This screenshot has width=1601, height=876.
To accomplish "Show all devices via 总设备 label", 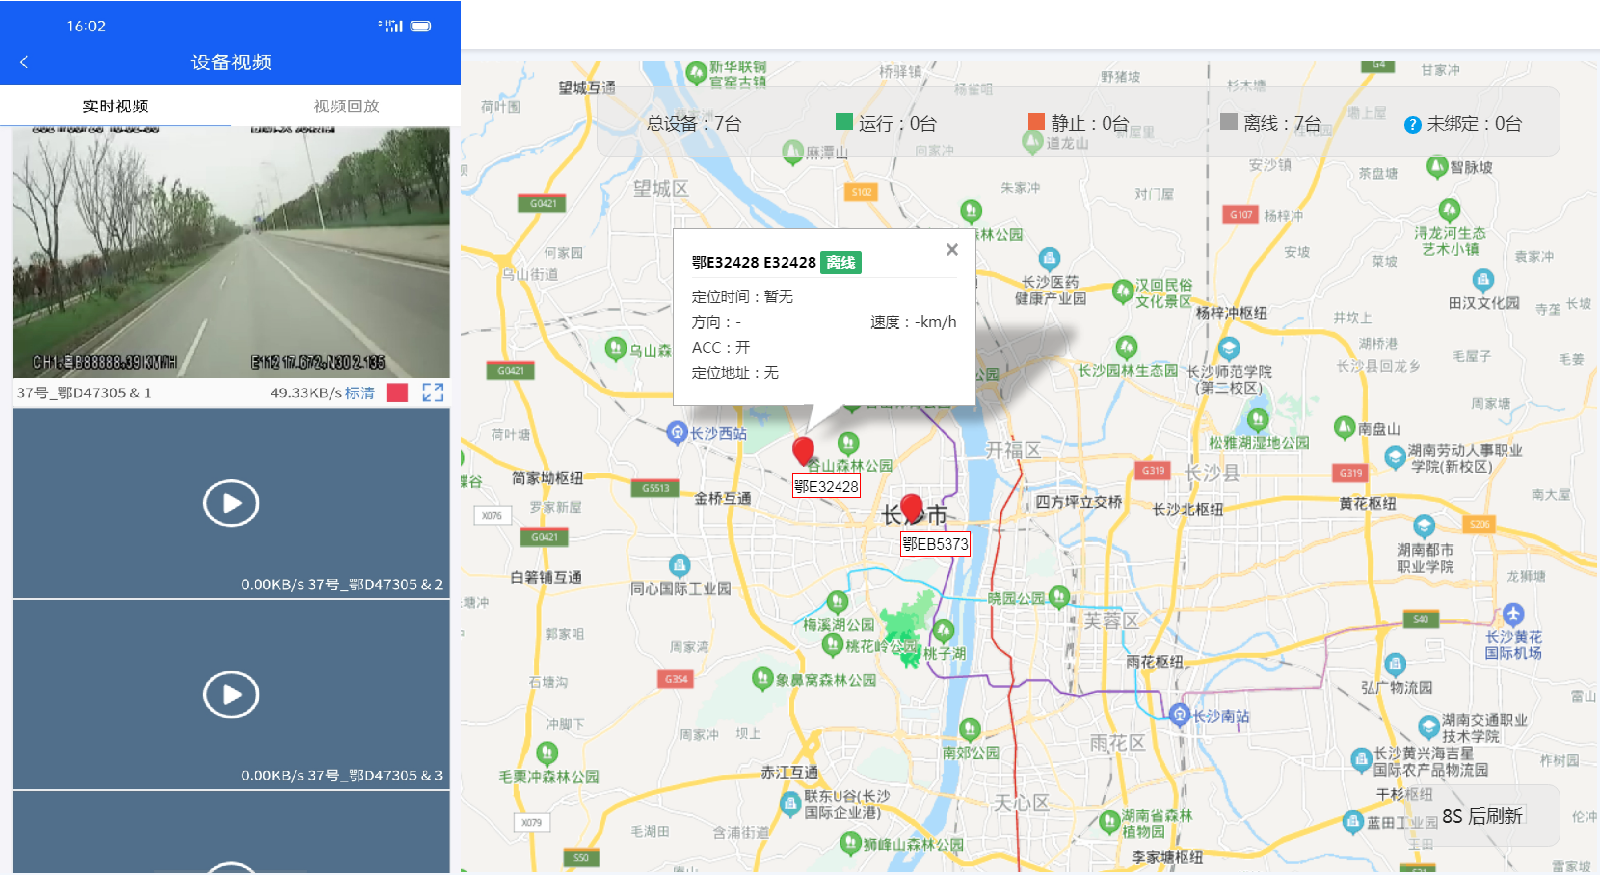I will [694, 124].
